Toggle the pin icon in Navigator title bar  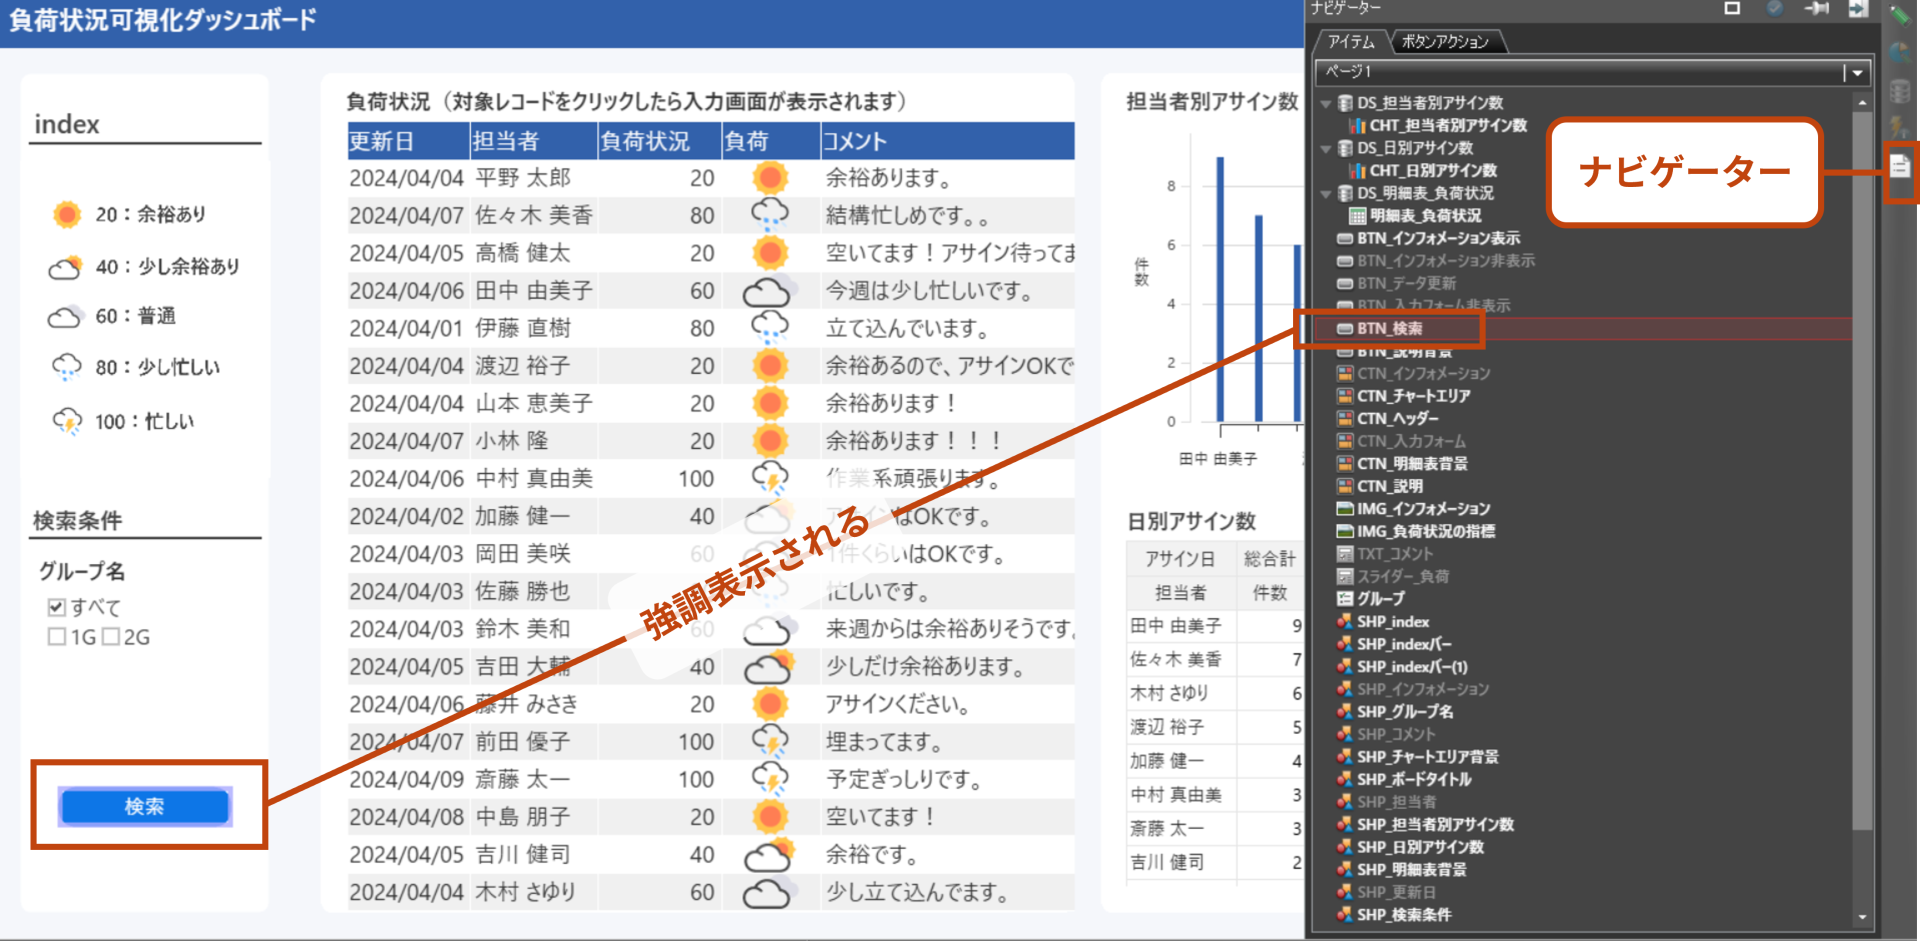pos(1817,9)
